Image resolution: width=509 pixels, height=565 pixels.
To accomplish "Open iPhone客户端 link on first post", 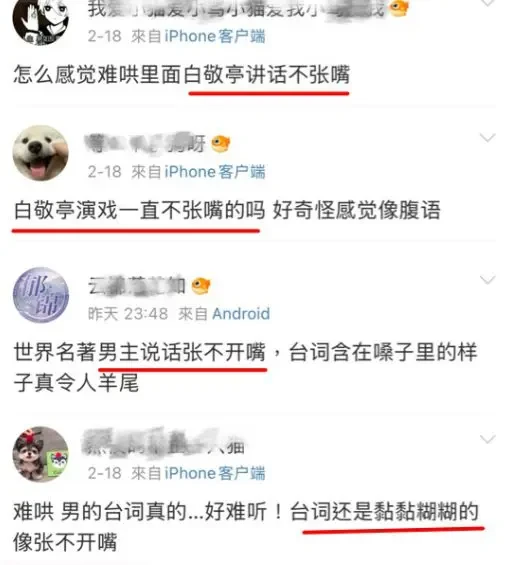I will tap(215, 36).
